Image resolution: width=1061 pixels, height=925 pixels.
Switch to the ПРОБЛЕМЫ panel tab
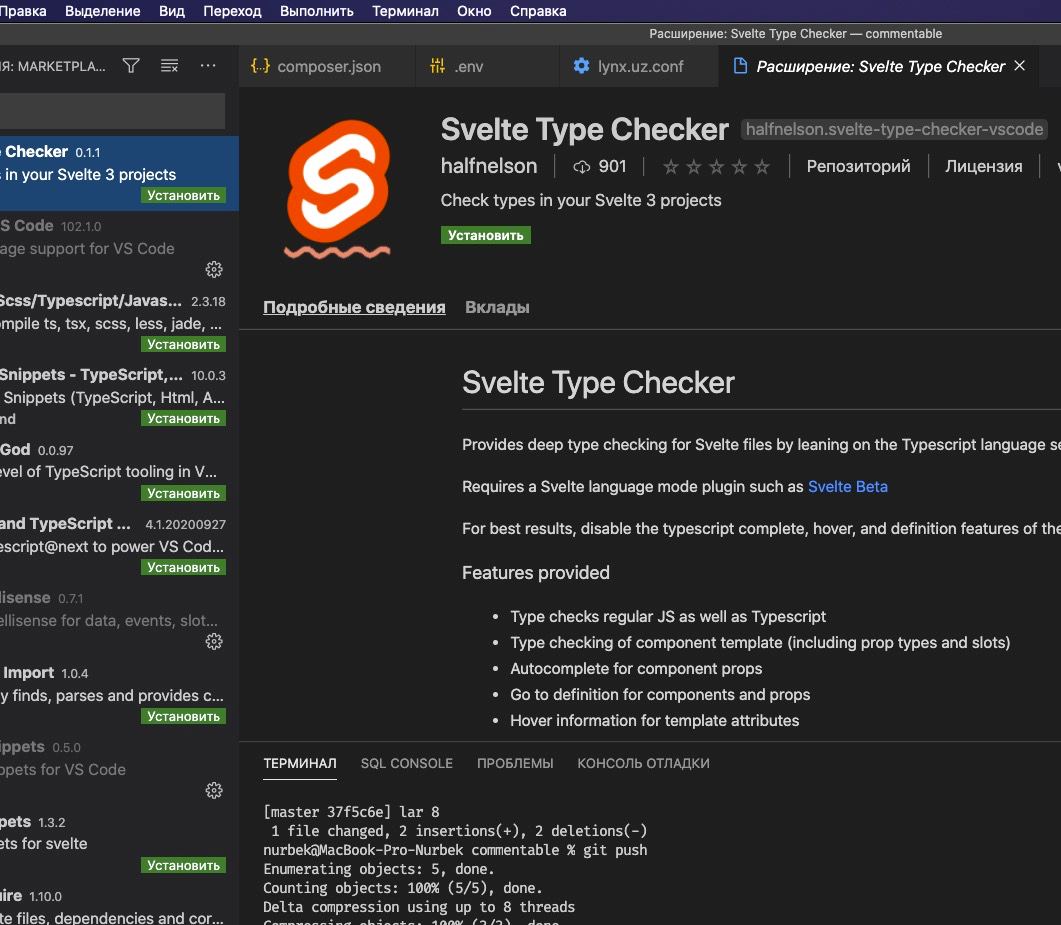click(515, 763)
